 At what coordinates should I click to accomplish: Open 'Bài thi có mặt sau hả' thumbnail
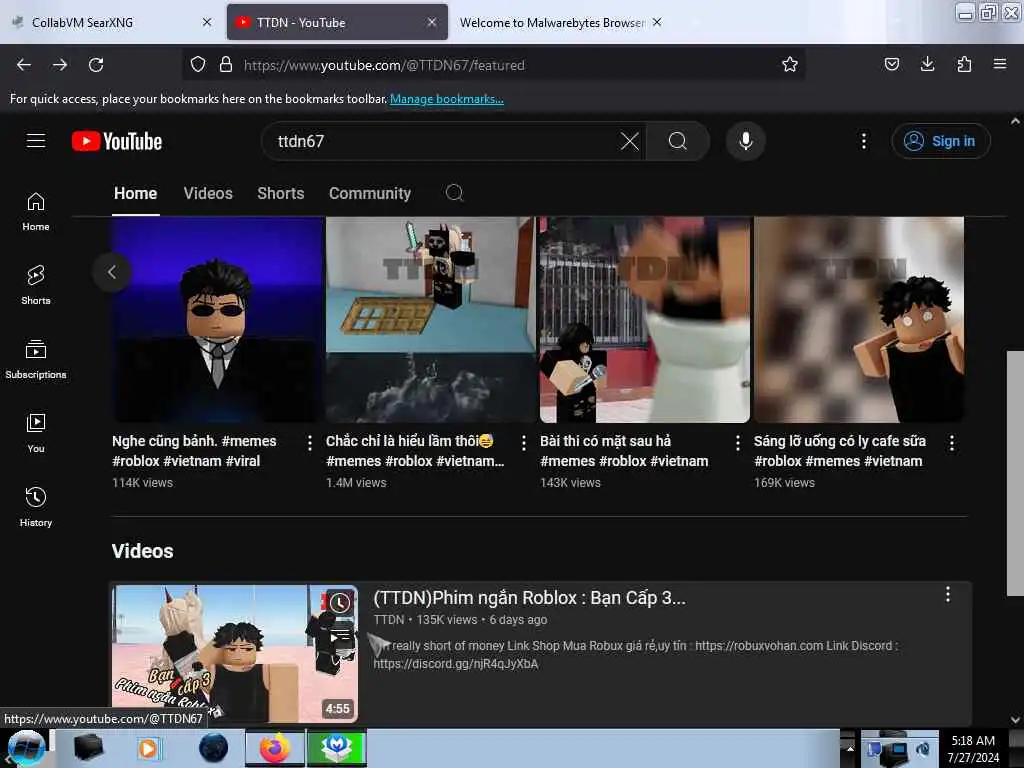(645, 319)
